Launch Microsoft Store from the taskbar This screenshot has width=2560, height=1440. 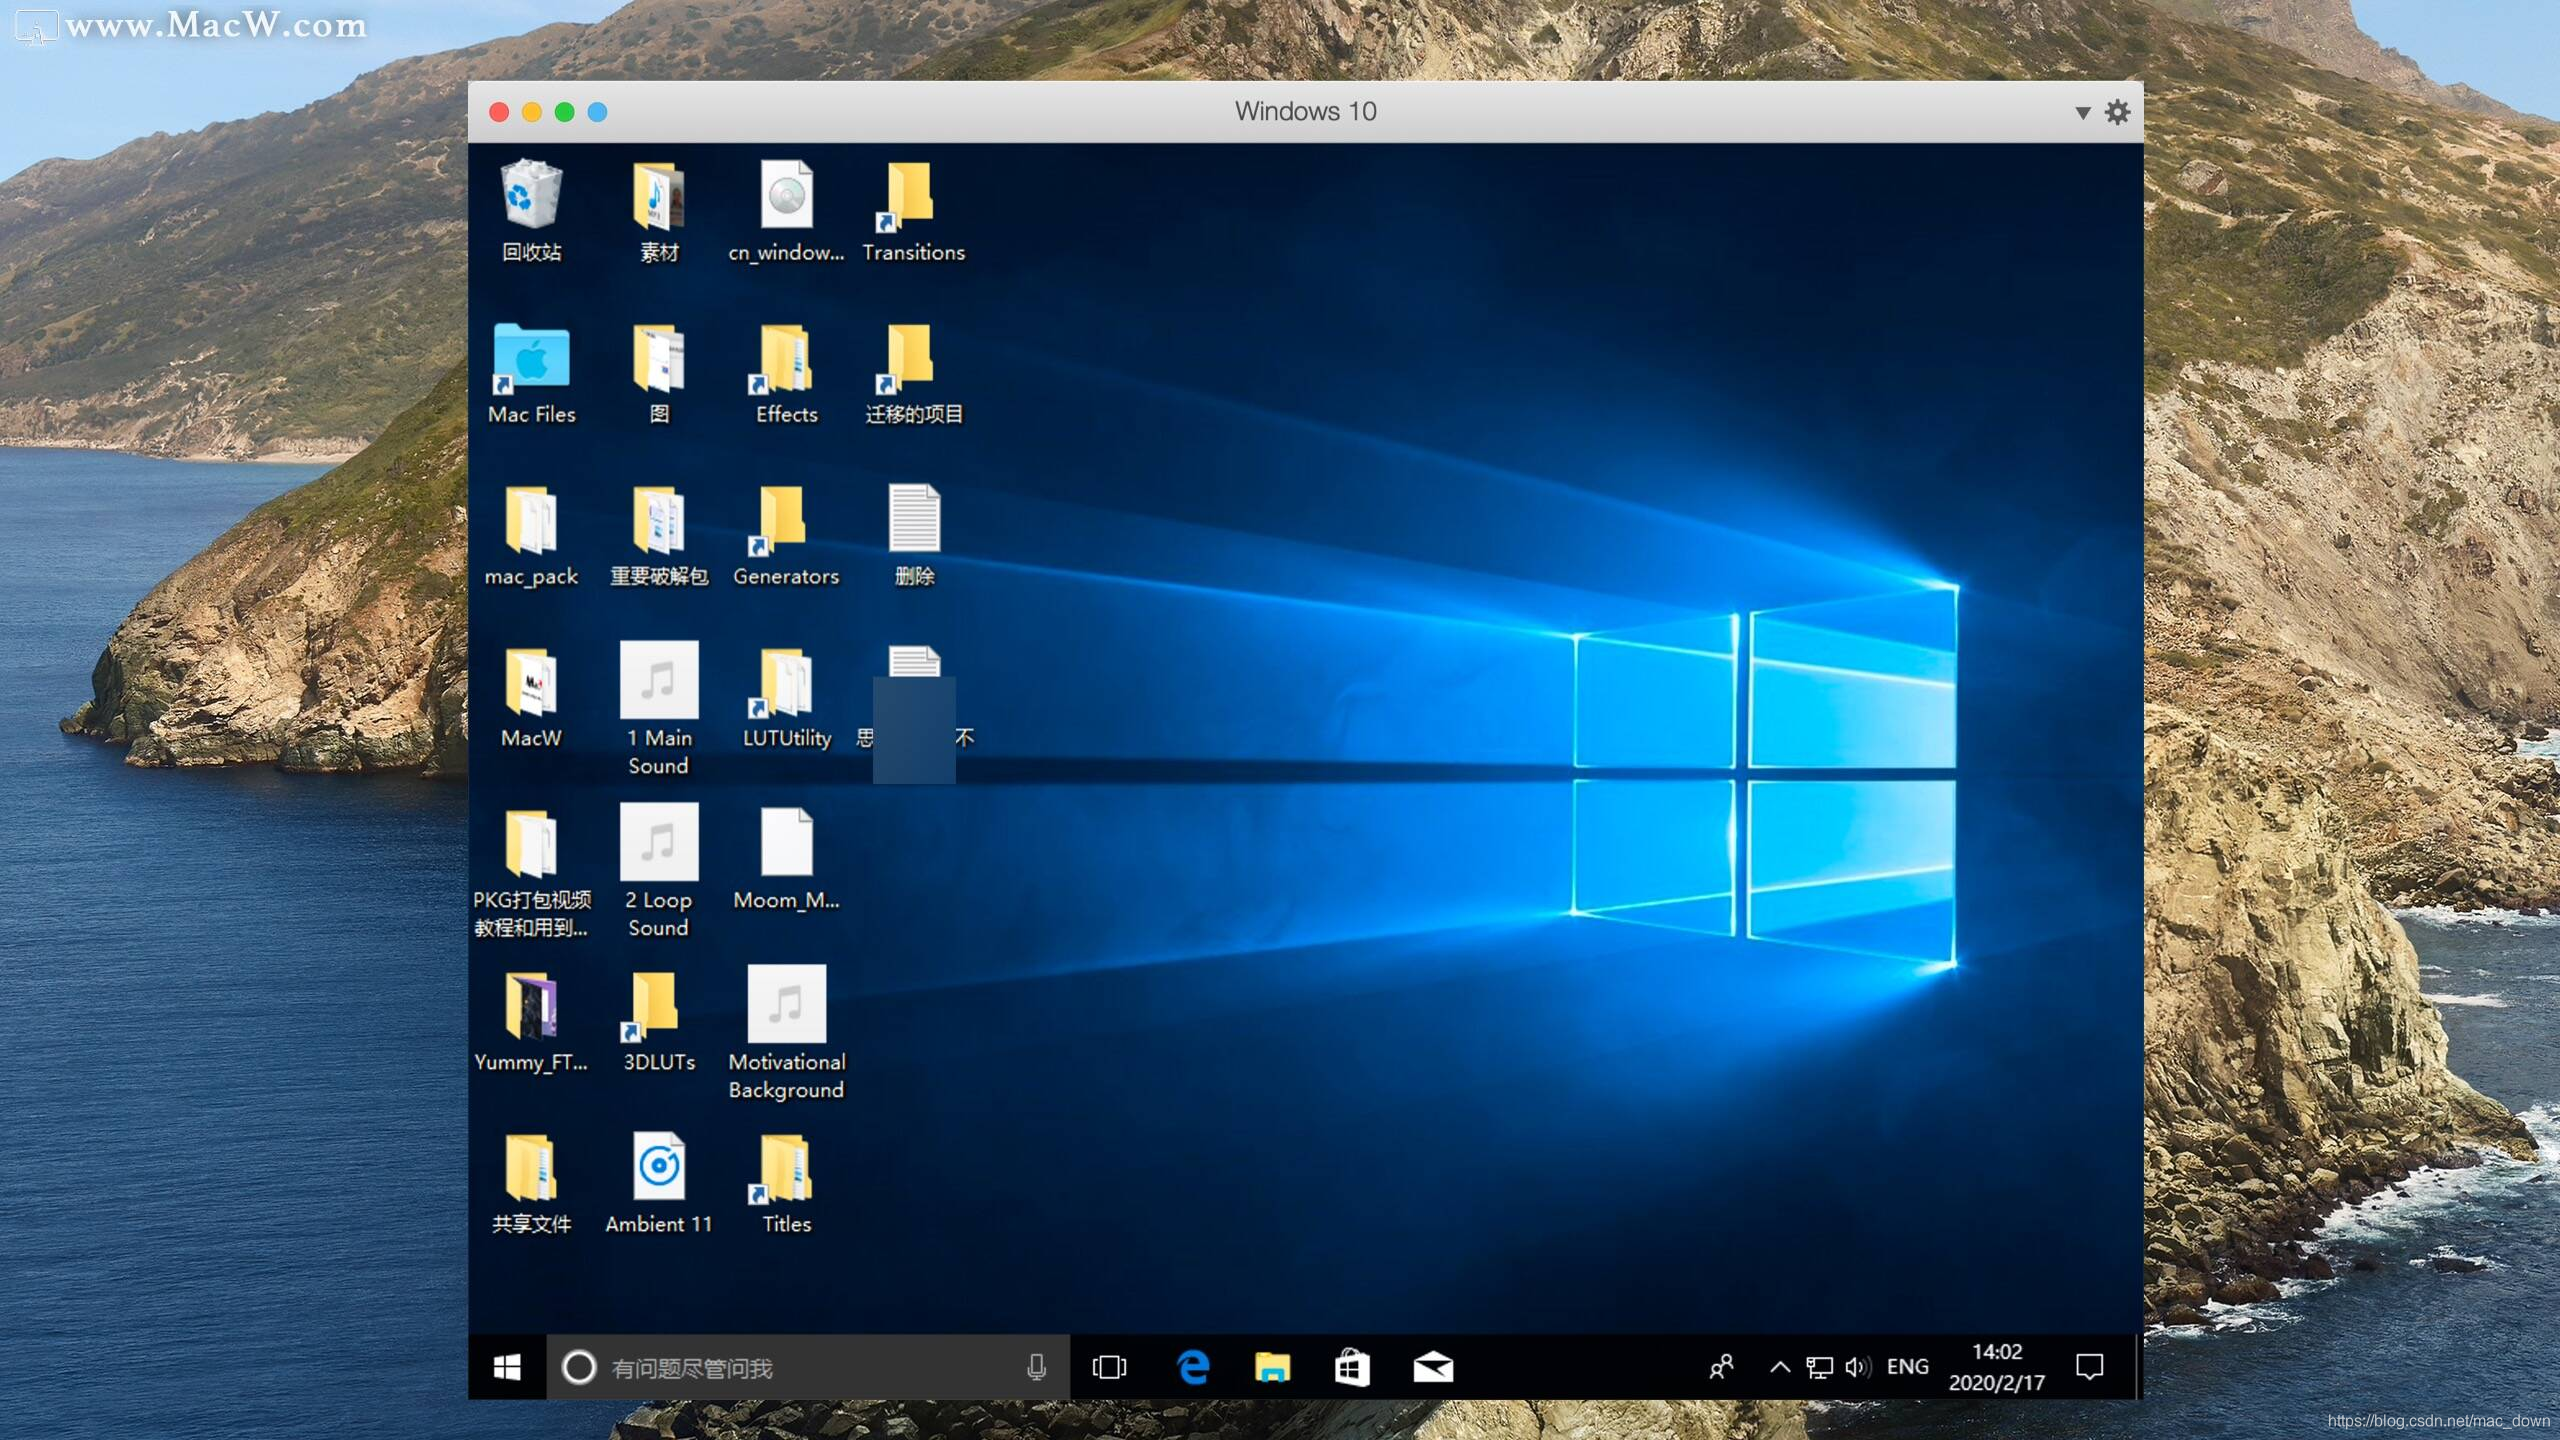1352,1367
